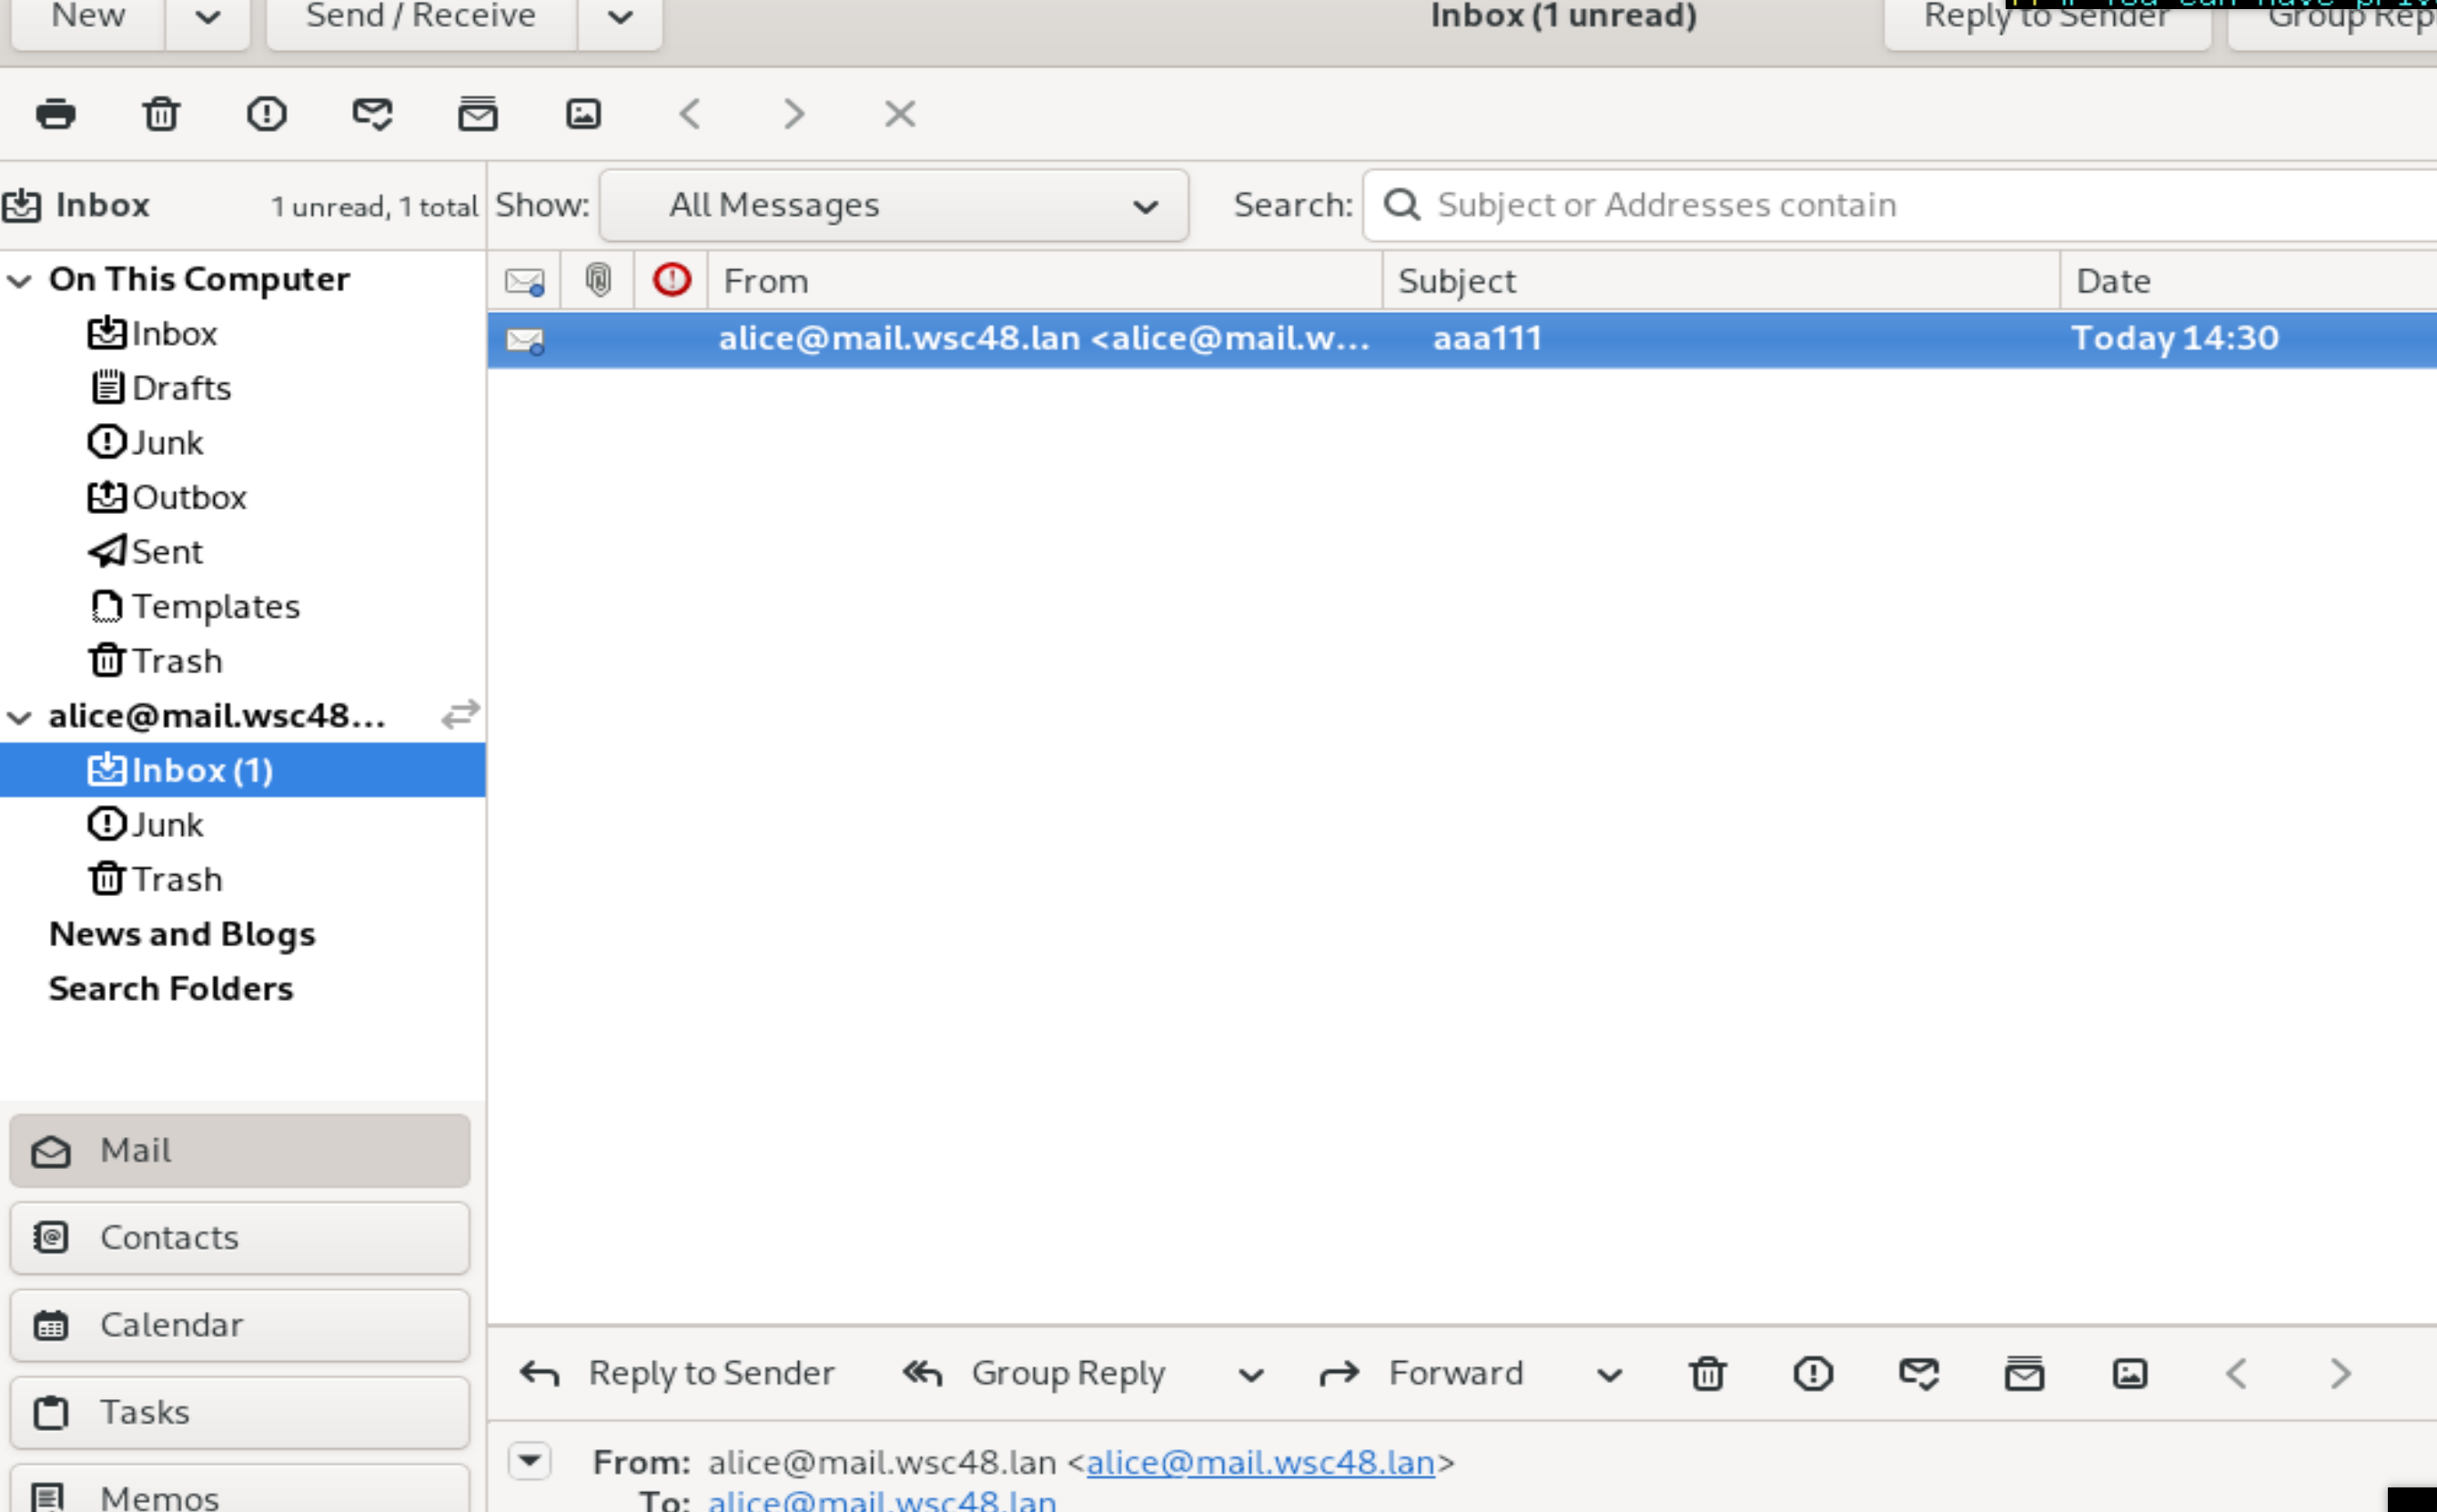Toggle read status icon on aaa111 message
Screen dimensions: 2437x1512
(x=525, y=340)
